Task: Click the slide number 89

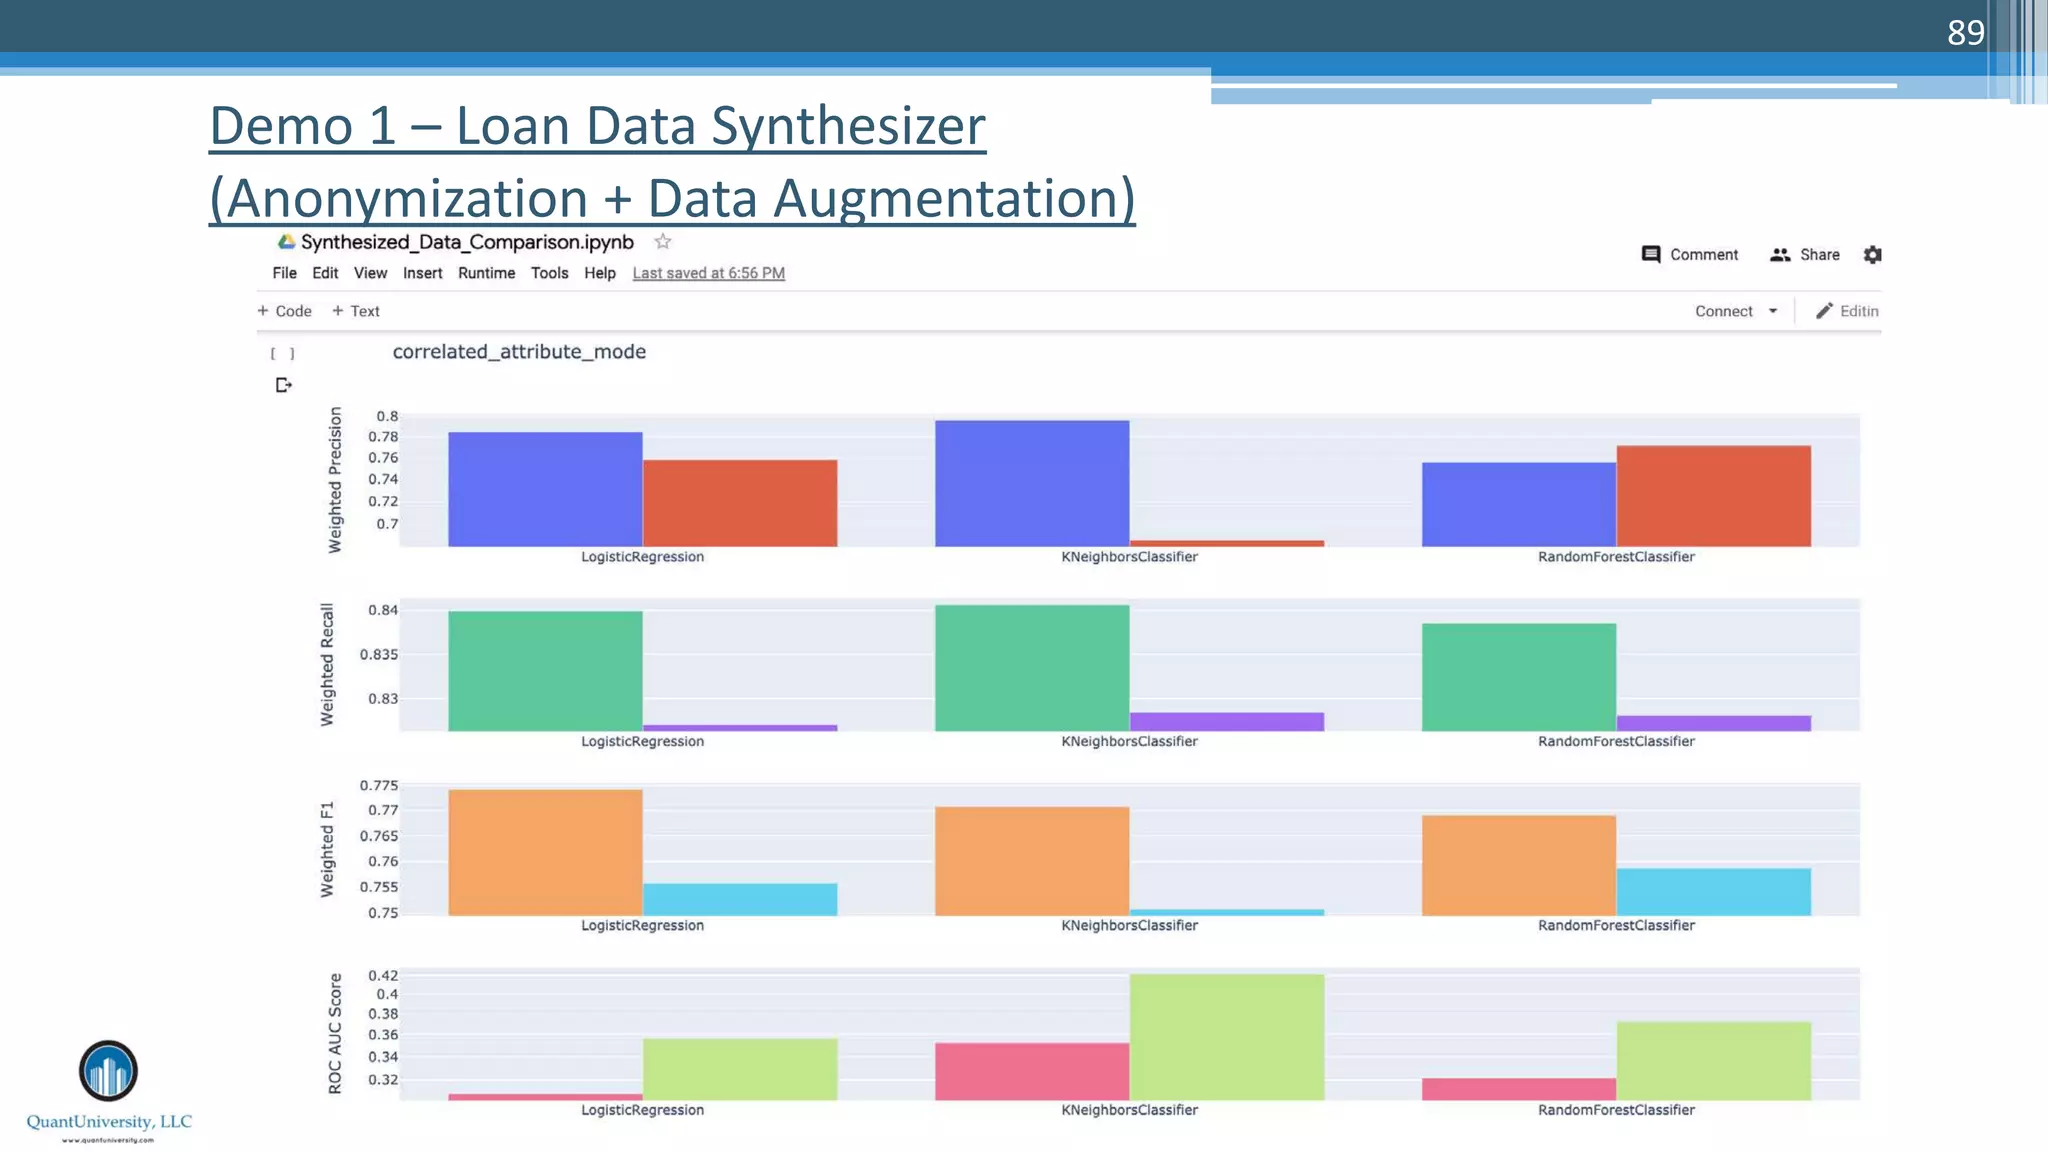Action: pos(1965,33)
